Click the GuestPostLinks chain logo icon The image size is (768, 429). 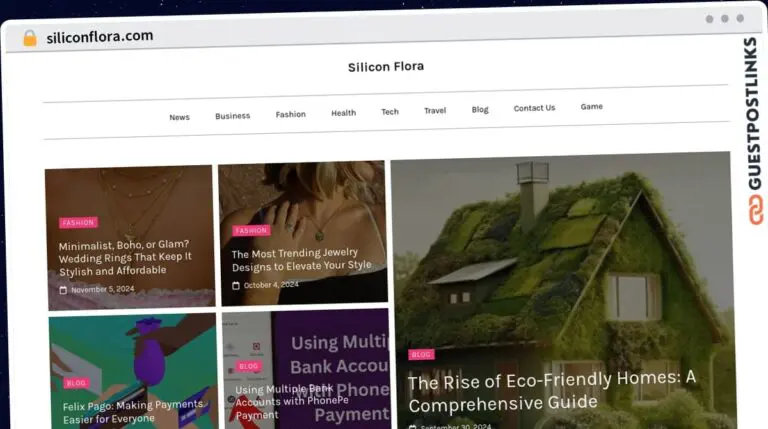(756, 210)
